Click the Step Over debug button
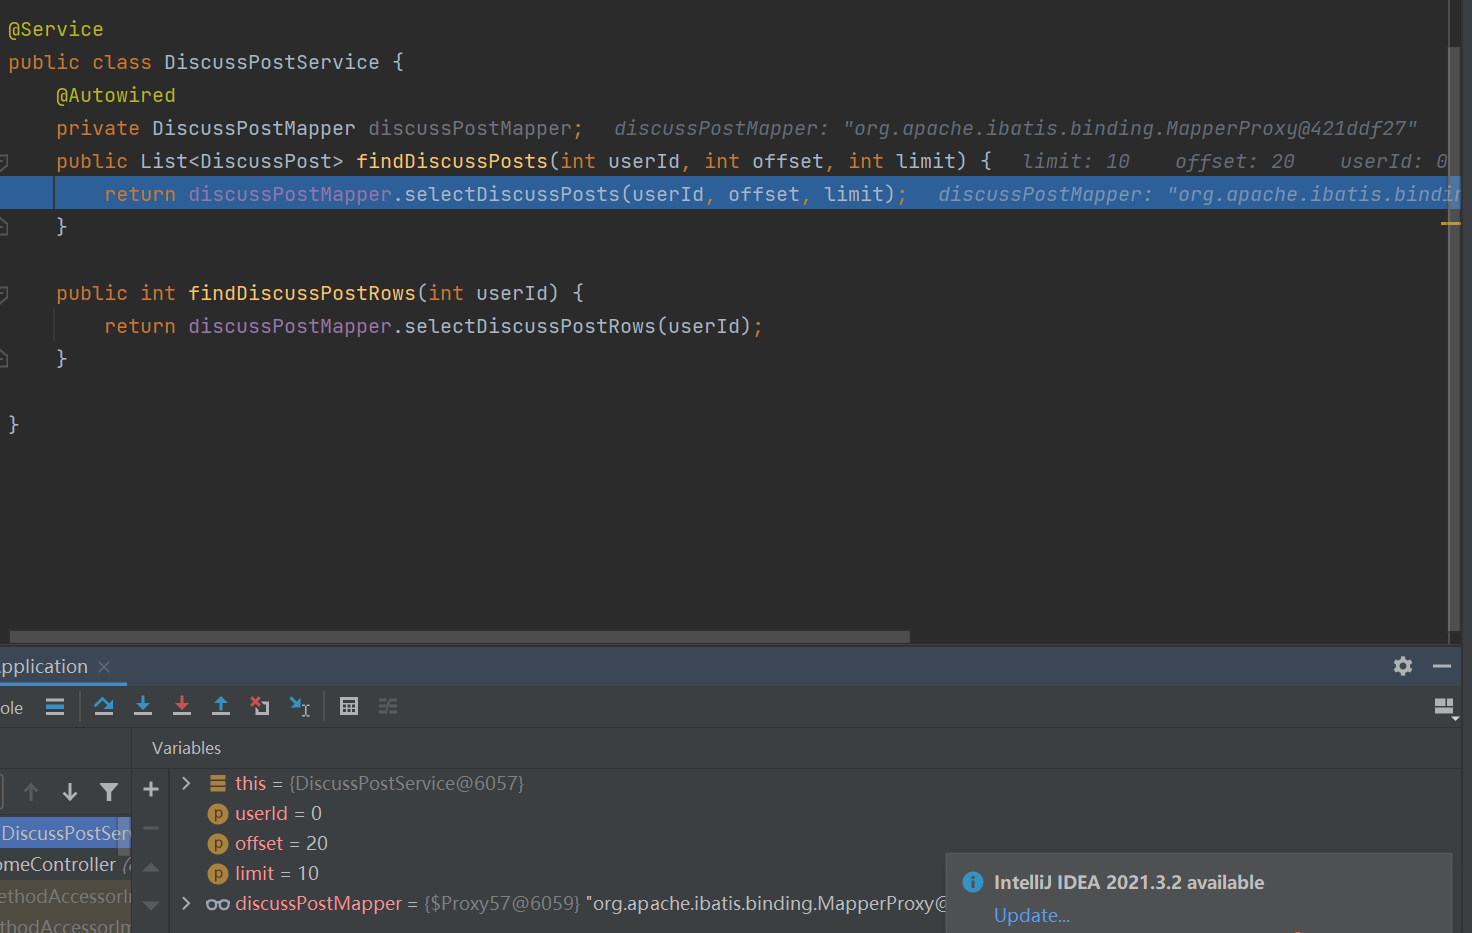Screen dimensions: 1472x933 (103, 707)
